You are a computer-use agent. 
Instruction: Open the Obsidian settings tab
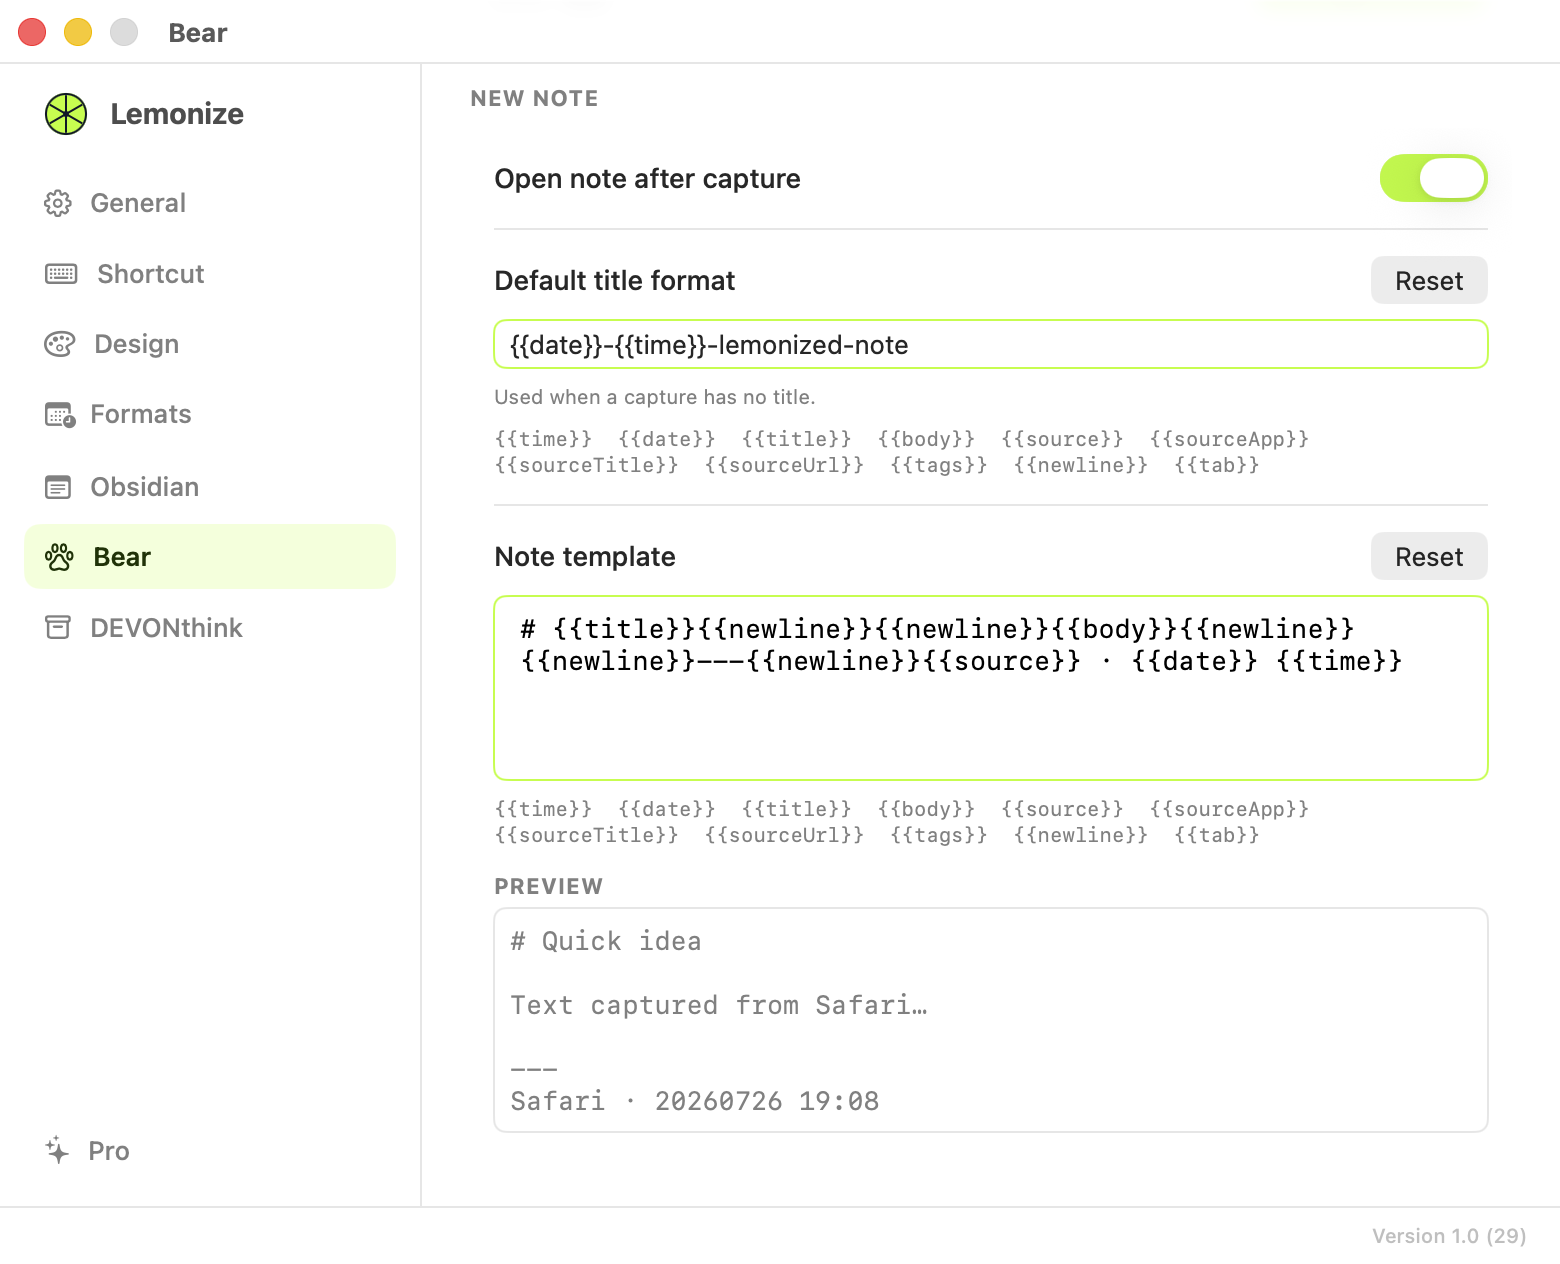pos(210,487)
